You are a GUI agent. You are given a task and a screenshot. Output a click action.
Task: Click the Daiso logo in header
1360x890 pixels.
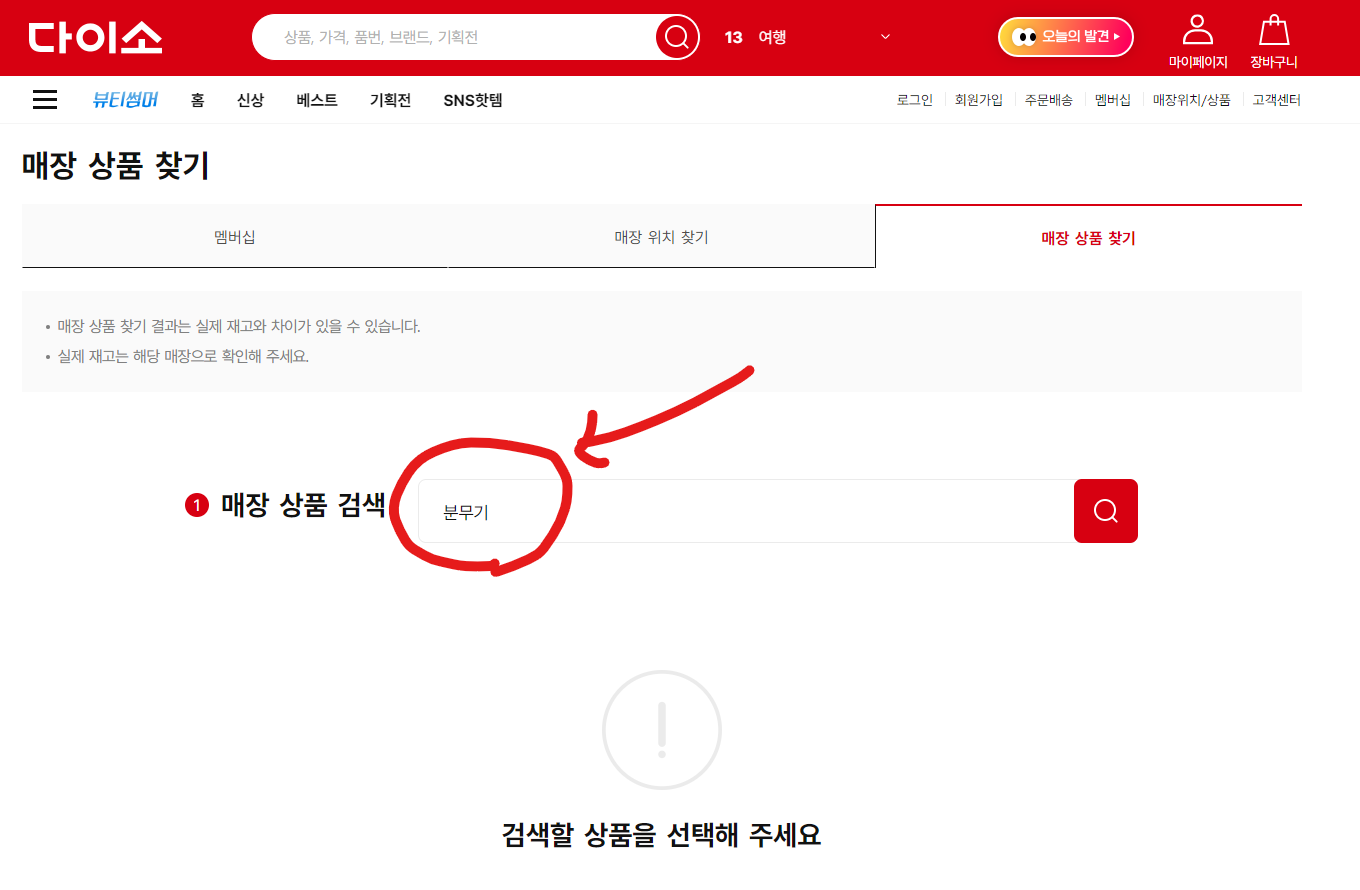[x=95, y=37]
